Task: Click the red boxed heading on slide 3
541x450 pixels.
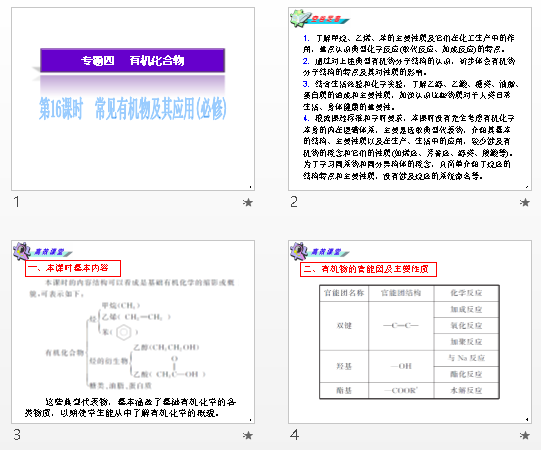Action: pyautogui.click(x=73, y=268)
